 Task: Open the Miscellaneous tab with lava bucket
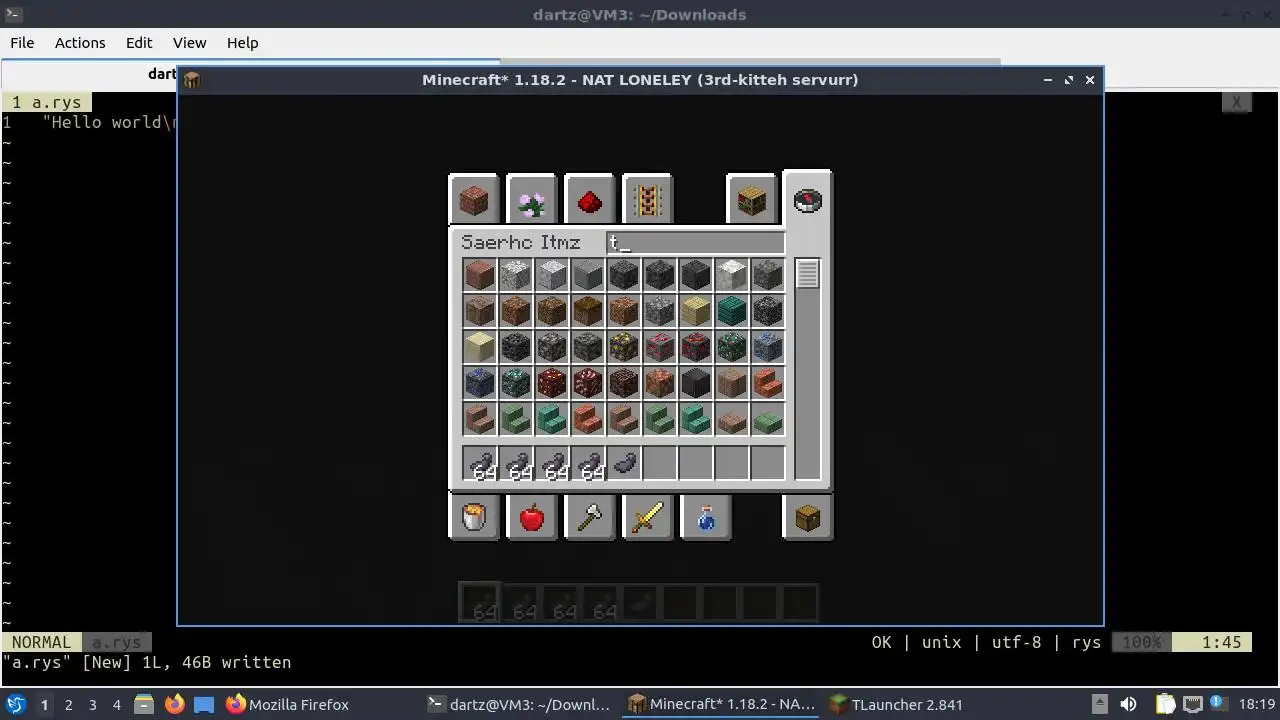tap(474, 517)
